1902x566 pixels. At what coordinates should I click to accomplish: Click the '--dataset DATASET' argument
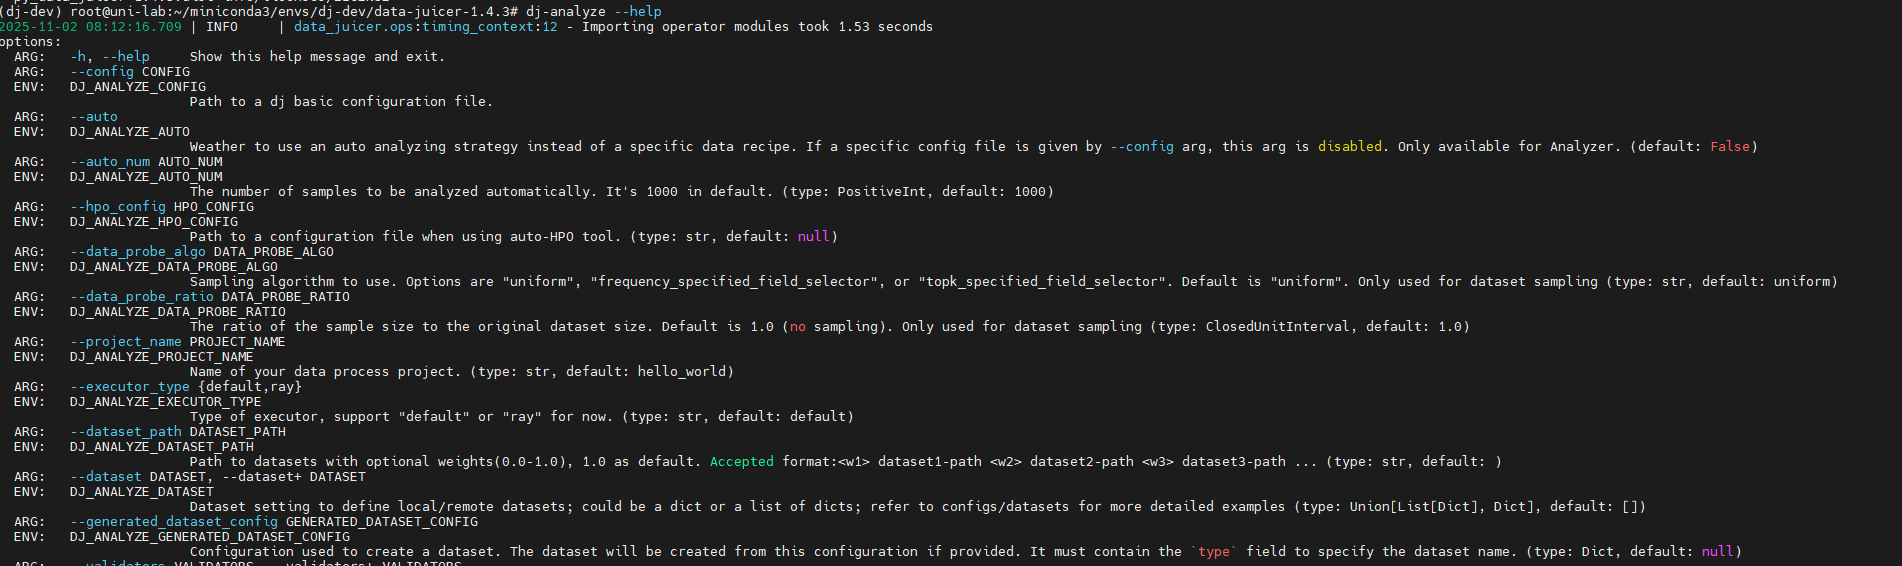point(138,476)
